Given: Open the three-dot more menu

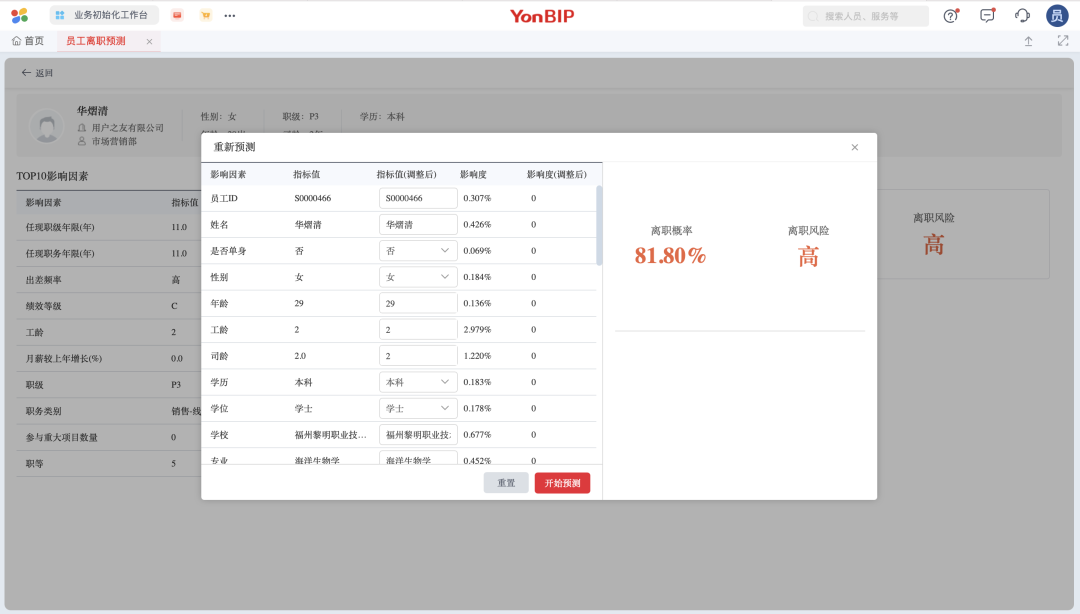Looking at the screenshot, I should [x=230, y=15].
